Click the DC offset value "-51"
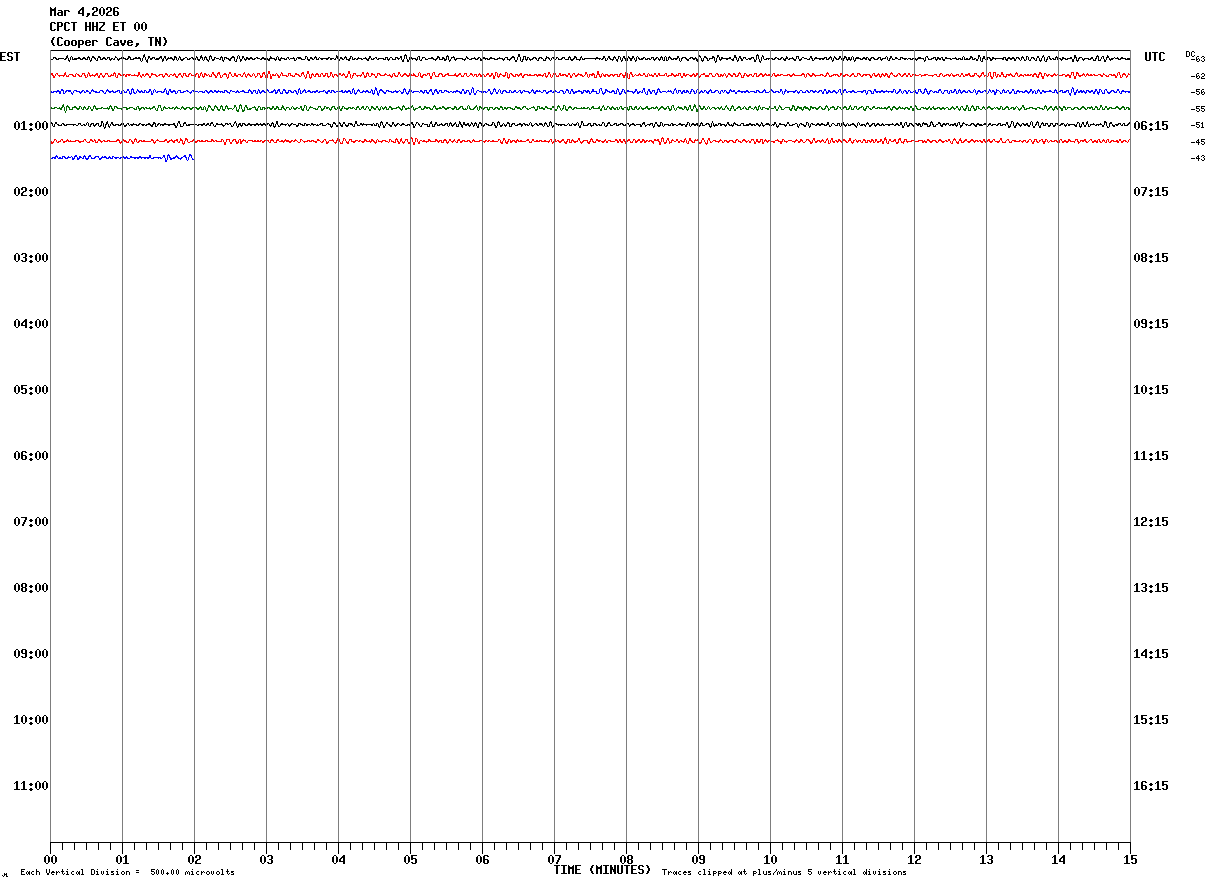The width and height of the screenshot is (1210, 886). coord(1197,125)
